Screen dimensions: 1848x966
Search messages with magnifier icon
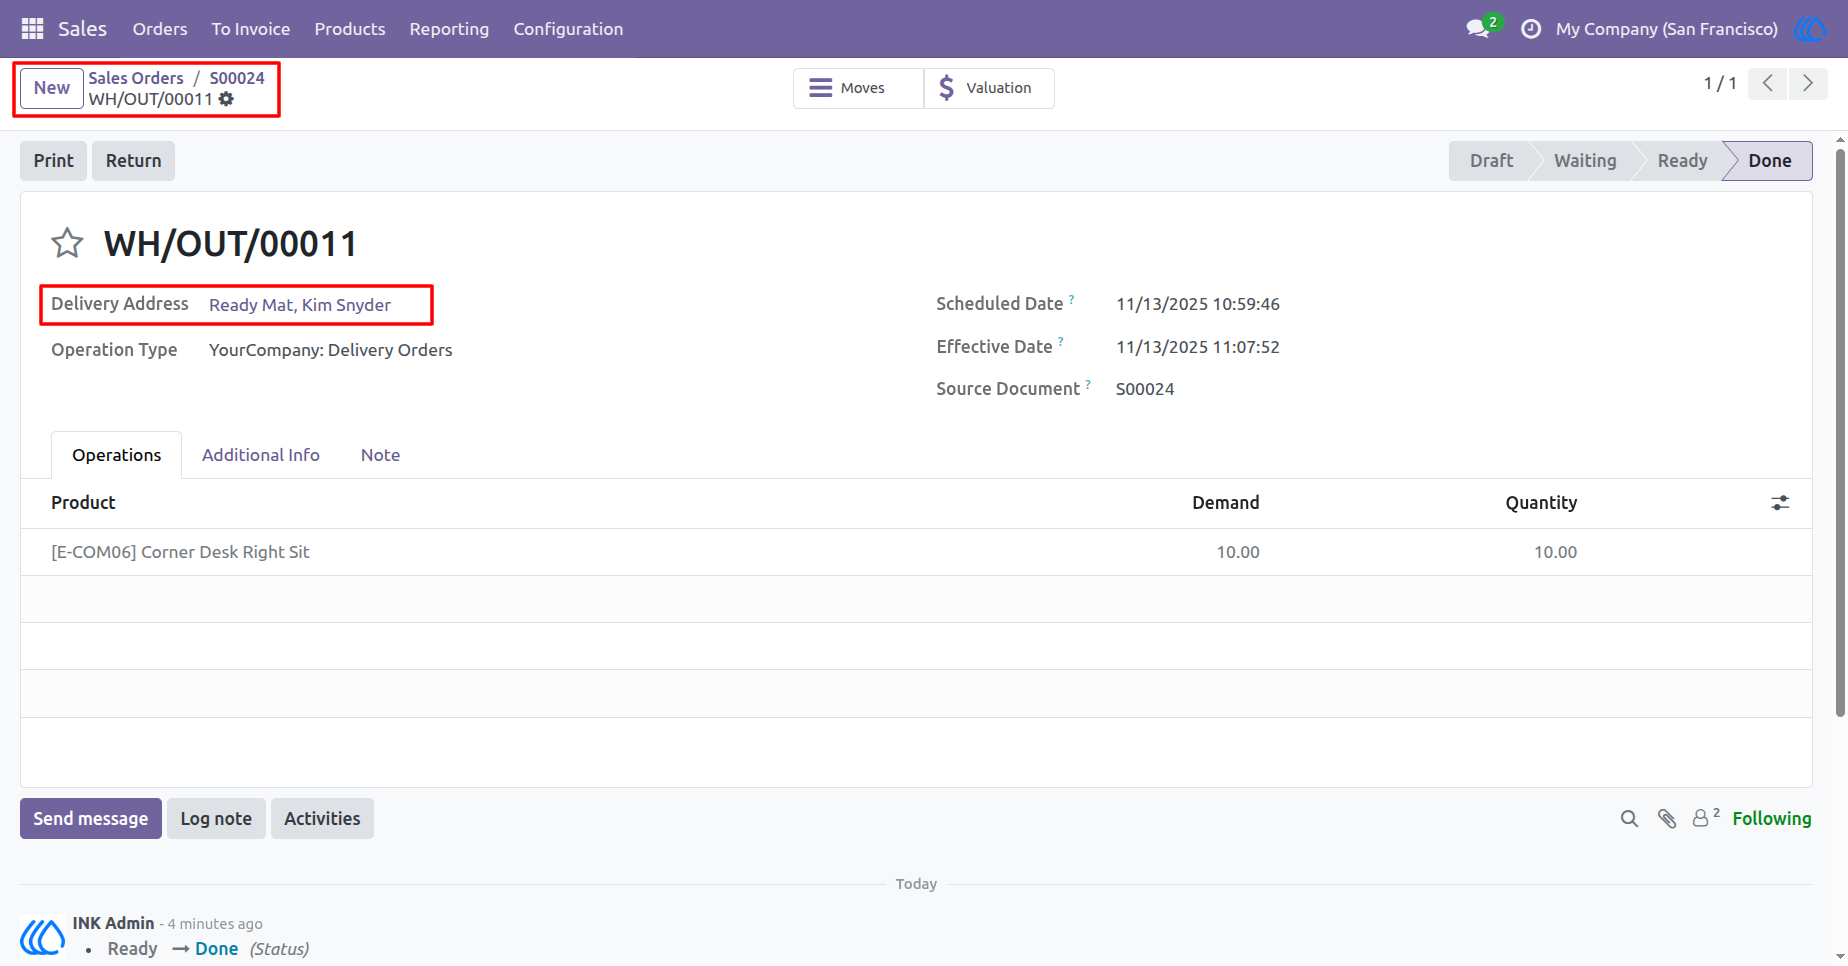point(1629,819)
